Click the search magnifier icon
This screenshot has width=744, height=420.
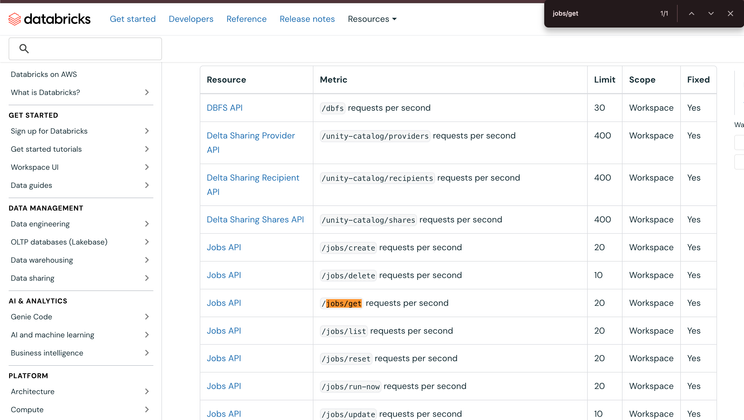point(24,49)
